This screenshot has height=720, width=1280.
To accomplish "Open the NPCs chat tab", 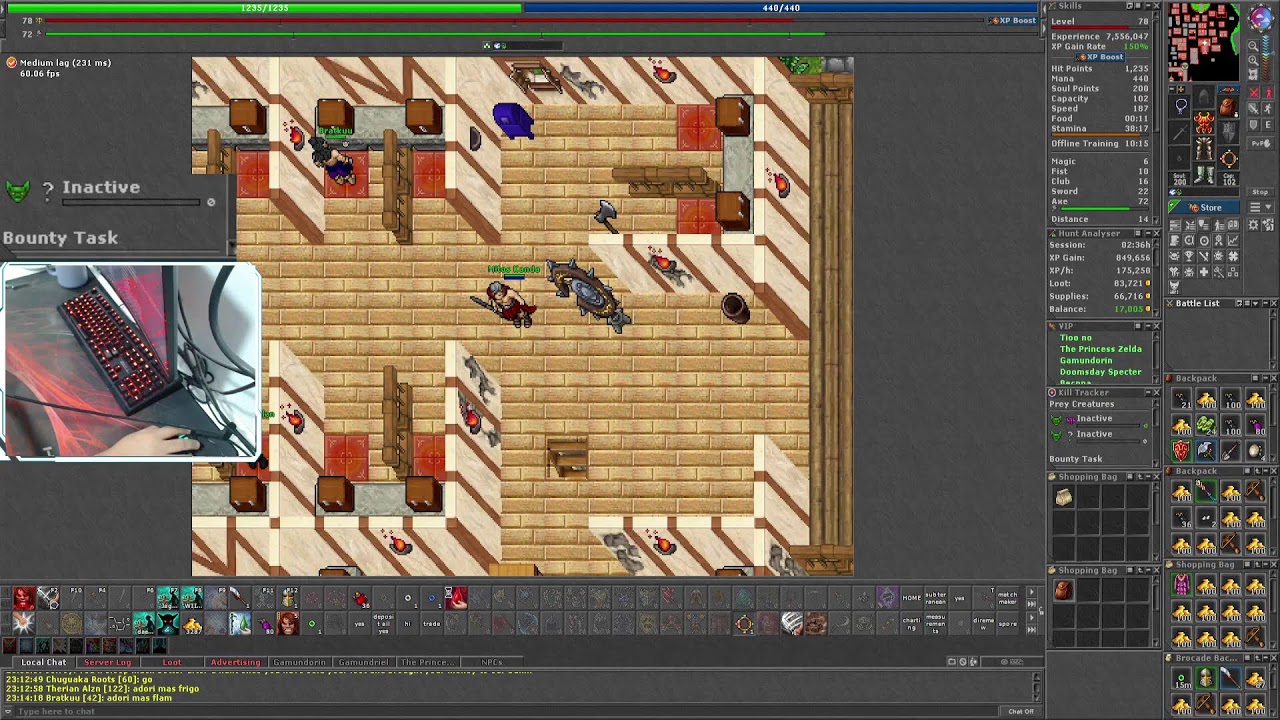I will (x=491, y=662).
